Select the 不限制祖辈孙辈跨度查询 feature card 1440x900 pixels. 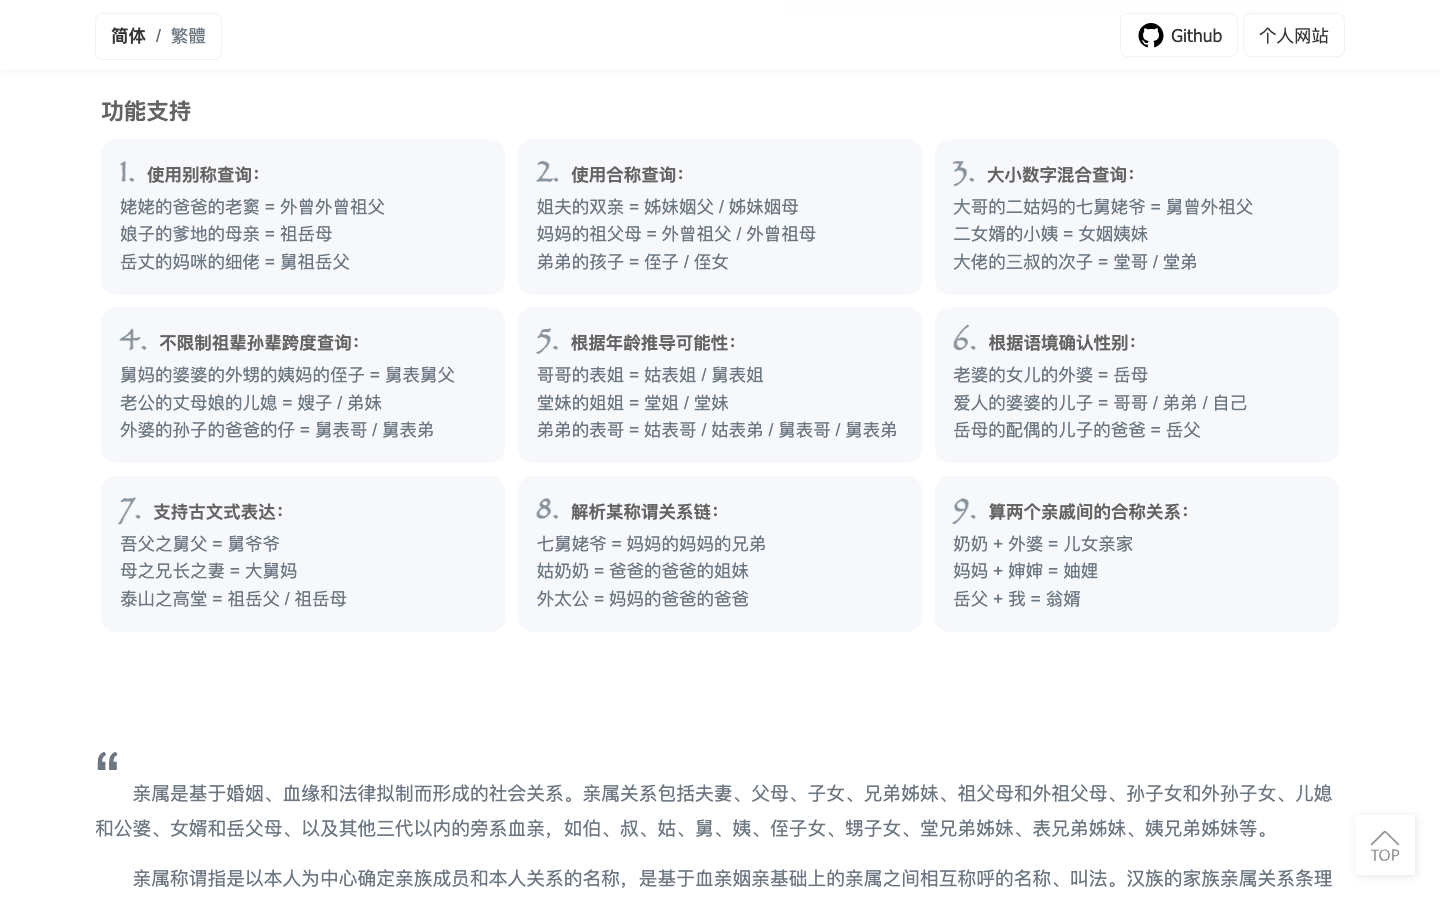pyautogui.click(x=303, y=385)
